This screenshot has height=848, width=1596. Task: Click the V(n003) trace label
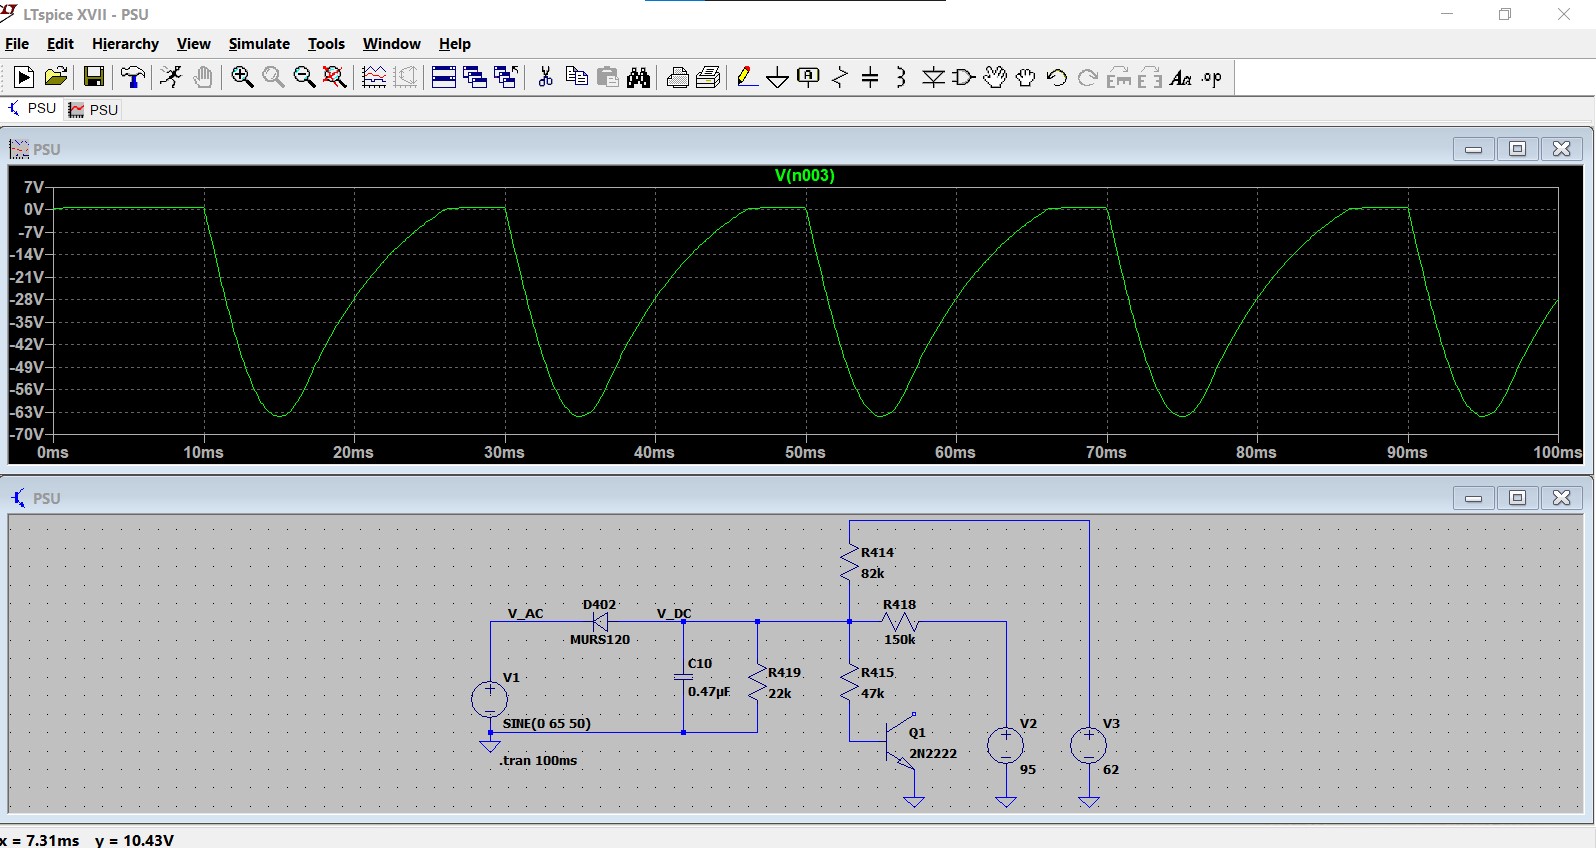click(804, 176)
